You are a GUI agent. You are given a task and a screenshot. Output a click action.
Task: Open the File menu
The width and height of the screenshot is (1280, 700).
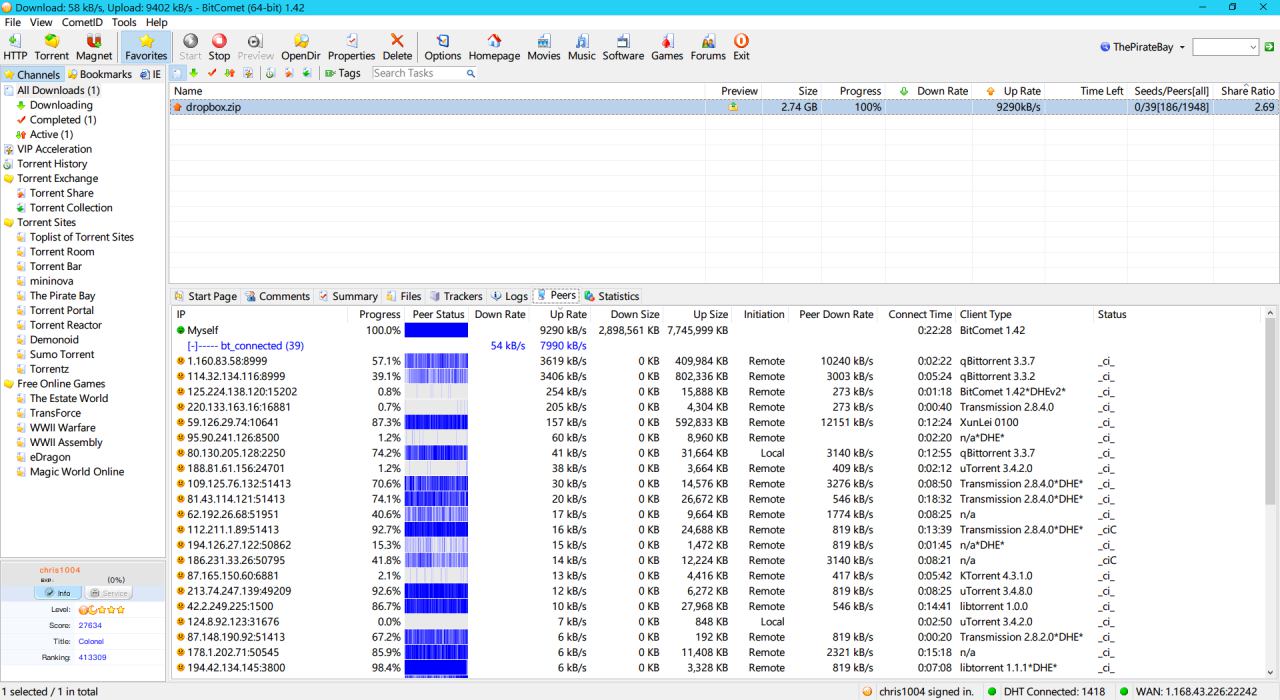click(13, 22)
